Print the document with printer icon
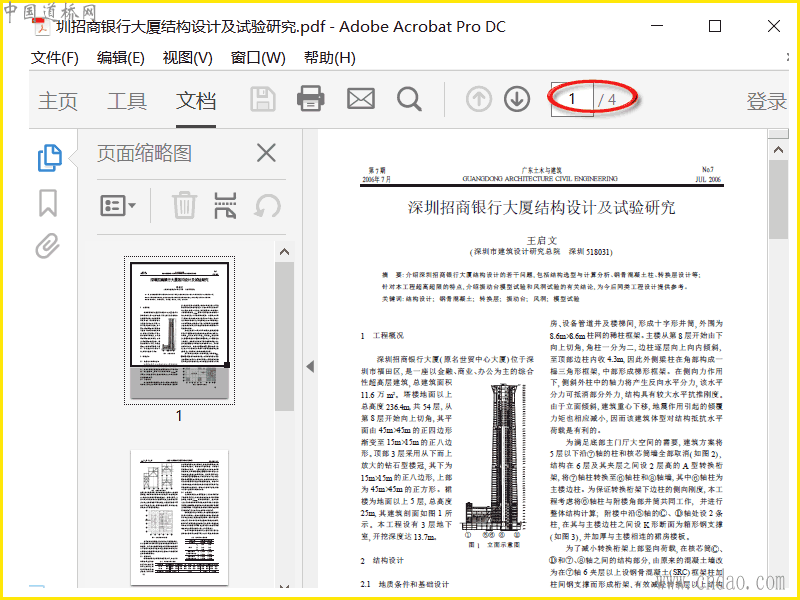This screenshot has width=800, height=600. (x=311, y=98)
